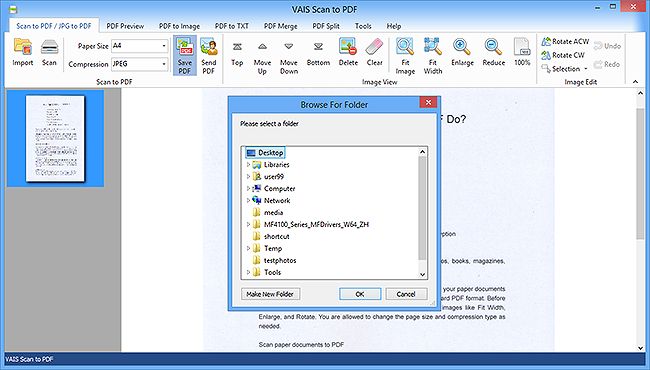
Task: Click the scanned page thumbnail
Action: (55, 138)
